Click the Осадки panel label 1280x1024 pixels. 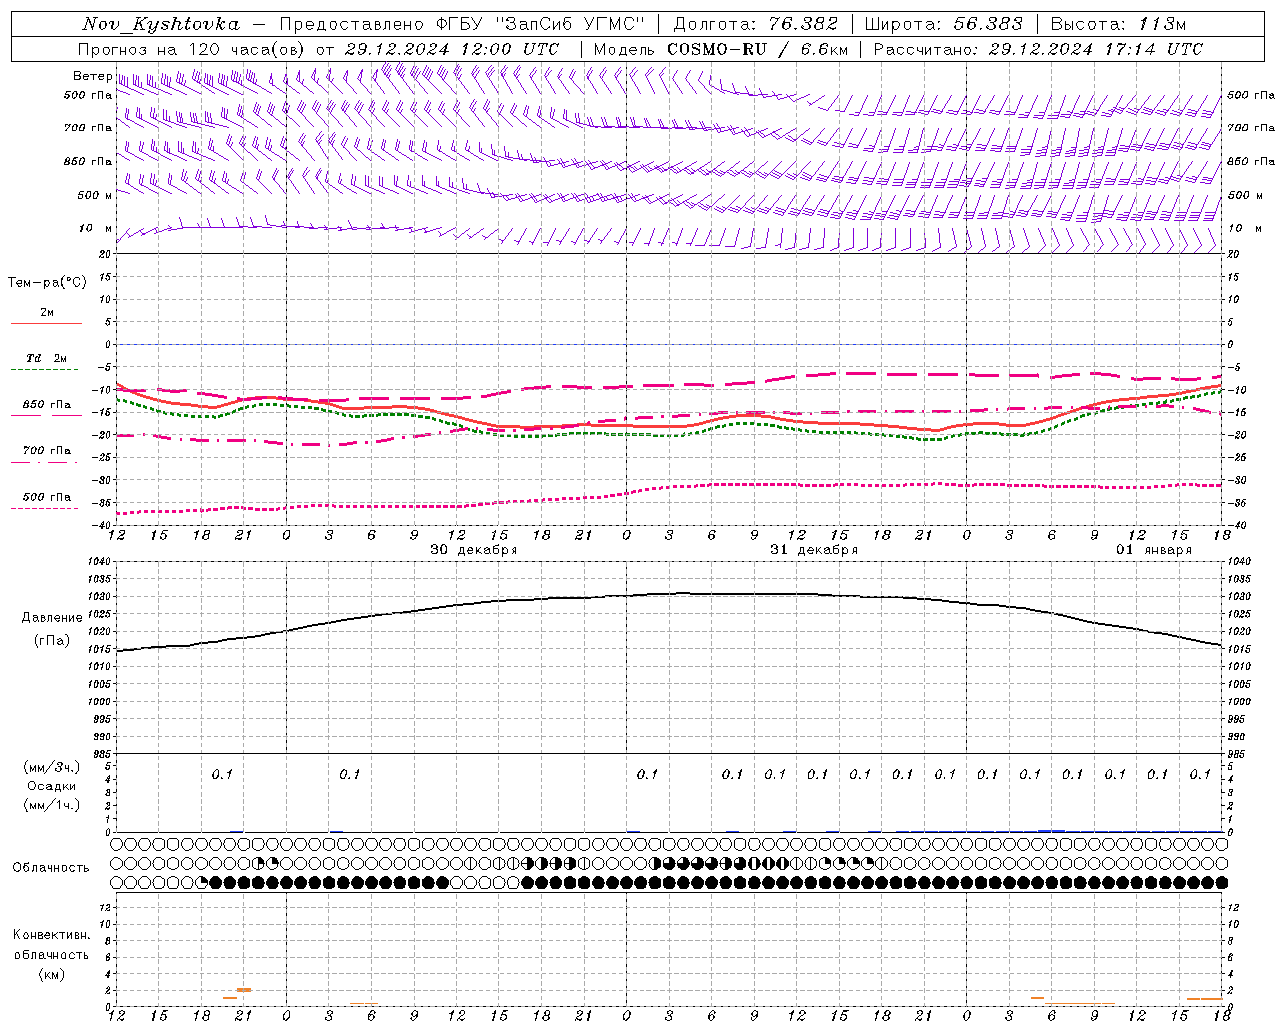pos(51,786)
